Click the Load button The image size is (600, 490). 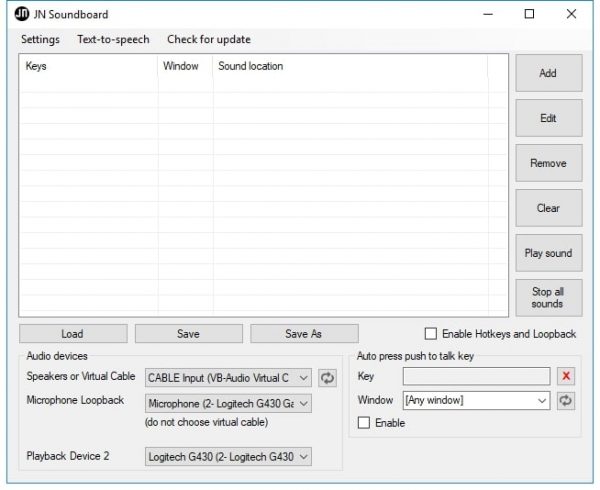73,334
